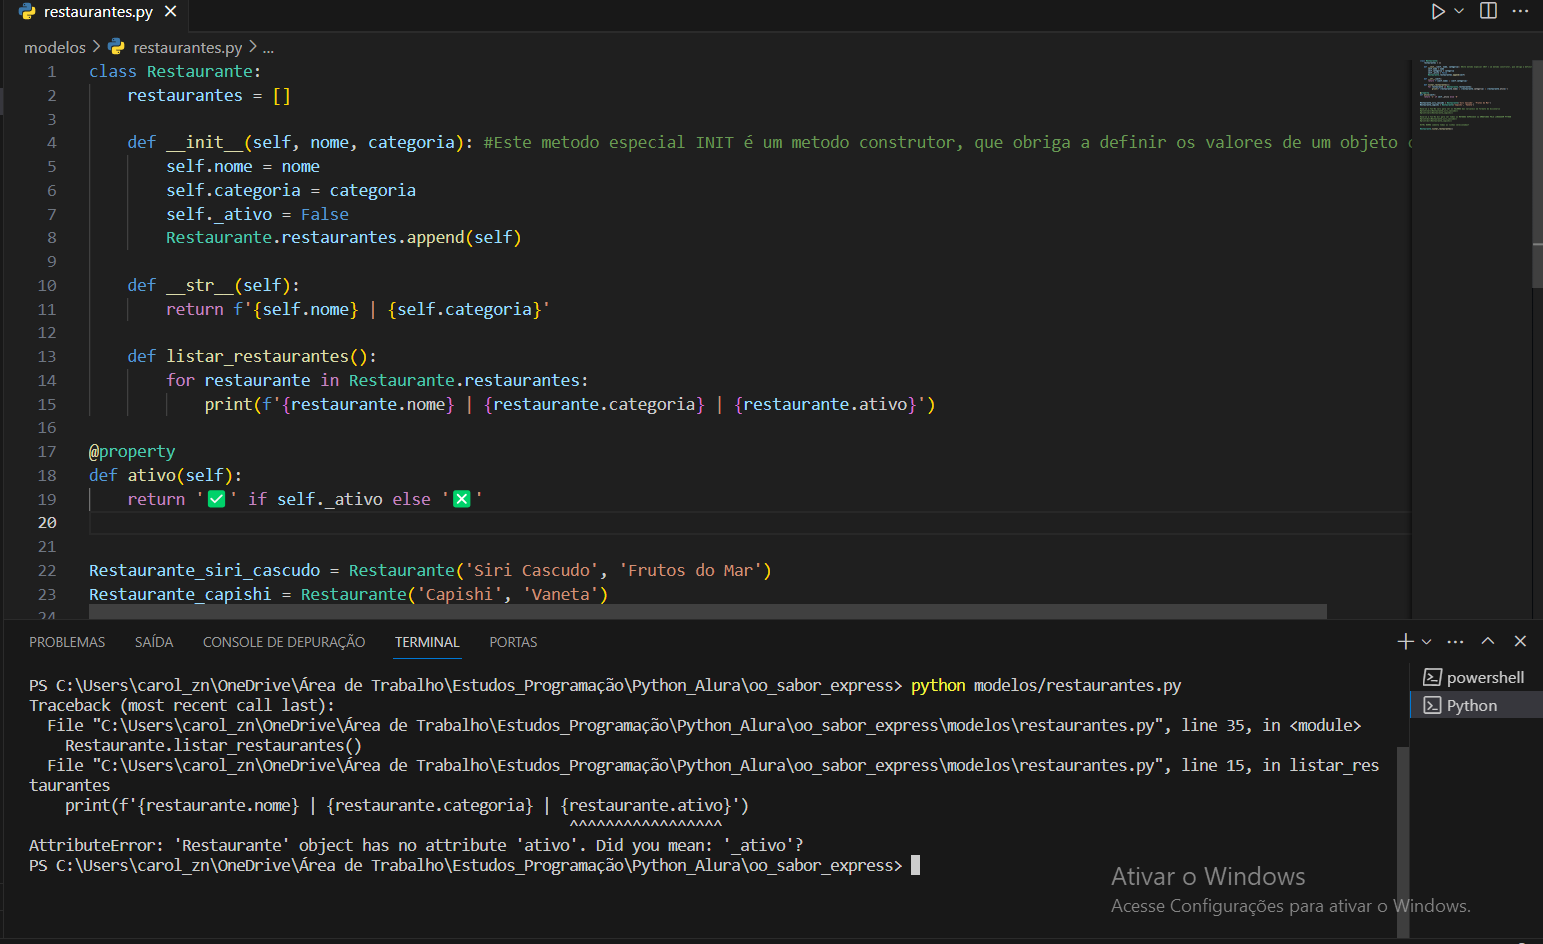Screen dimensions: 1543x944
Task: Open the PORTAS panel tab
Action: tap(513, 642)
